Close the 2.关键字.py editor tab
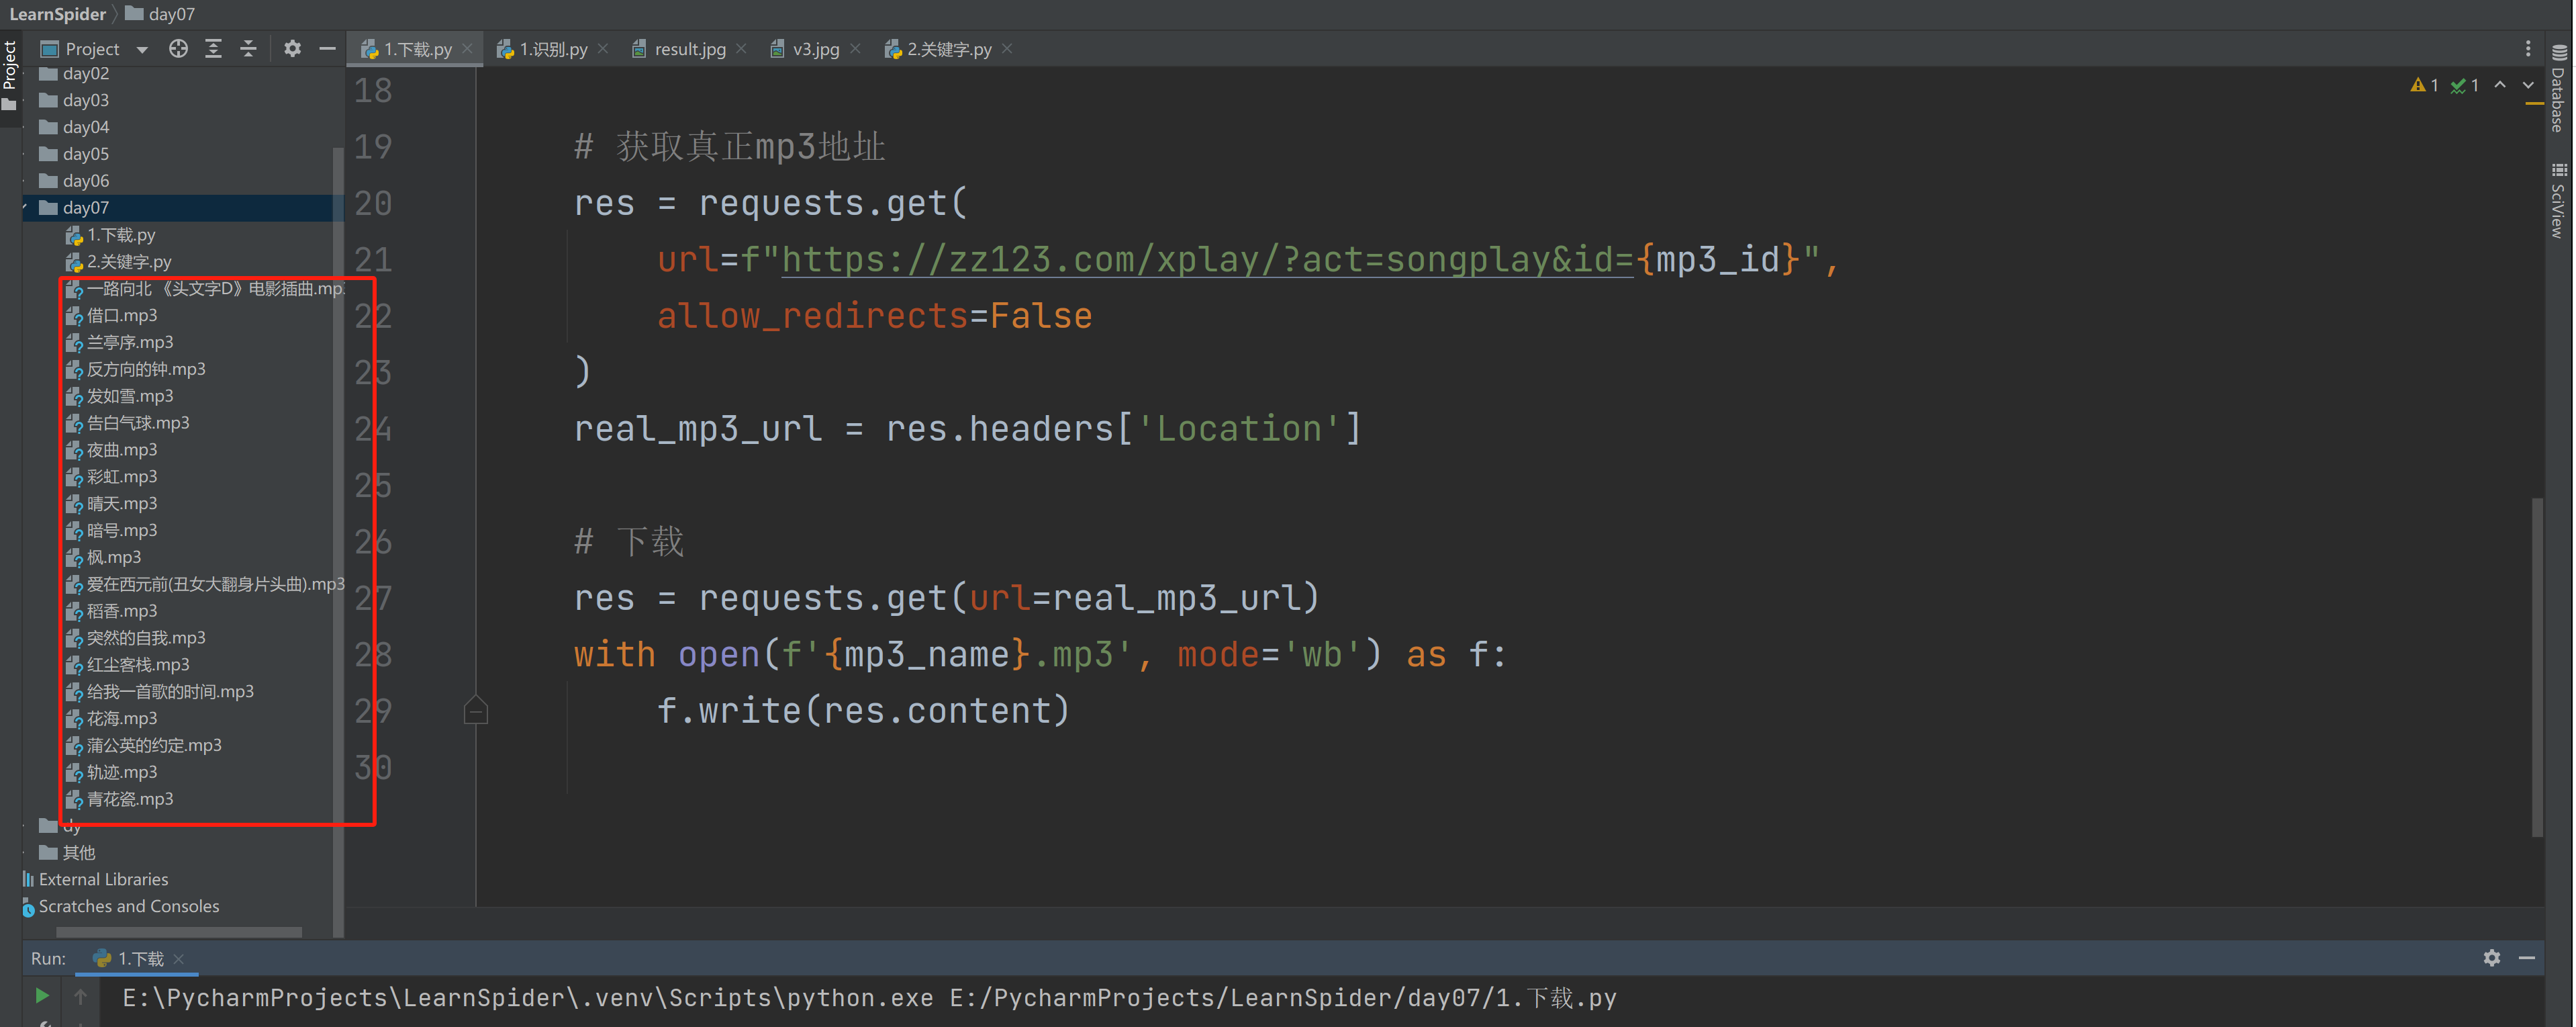The image size is (2576, 1027). 1007,48
